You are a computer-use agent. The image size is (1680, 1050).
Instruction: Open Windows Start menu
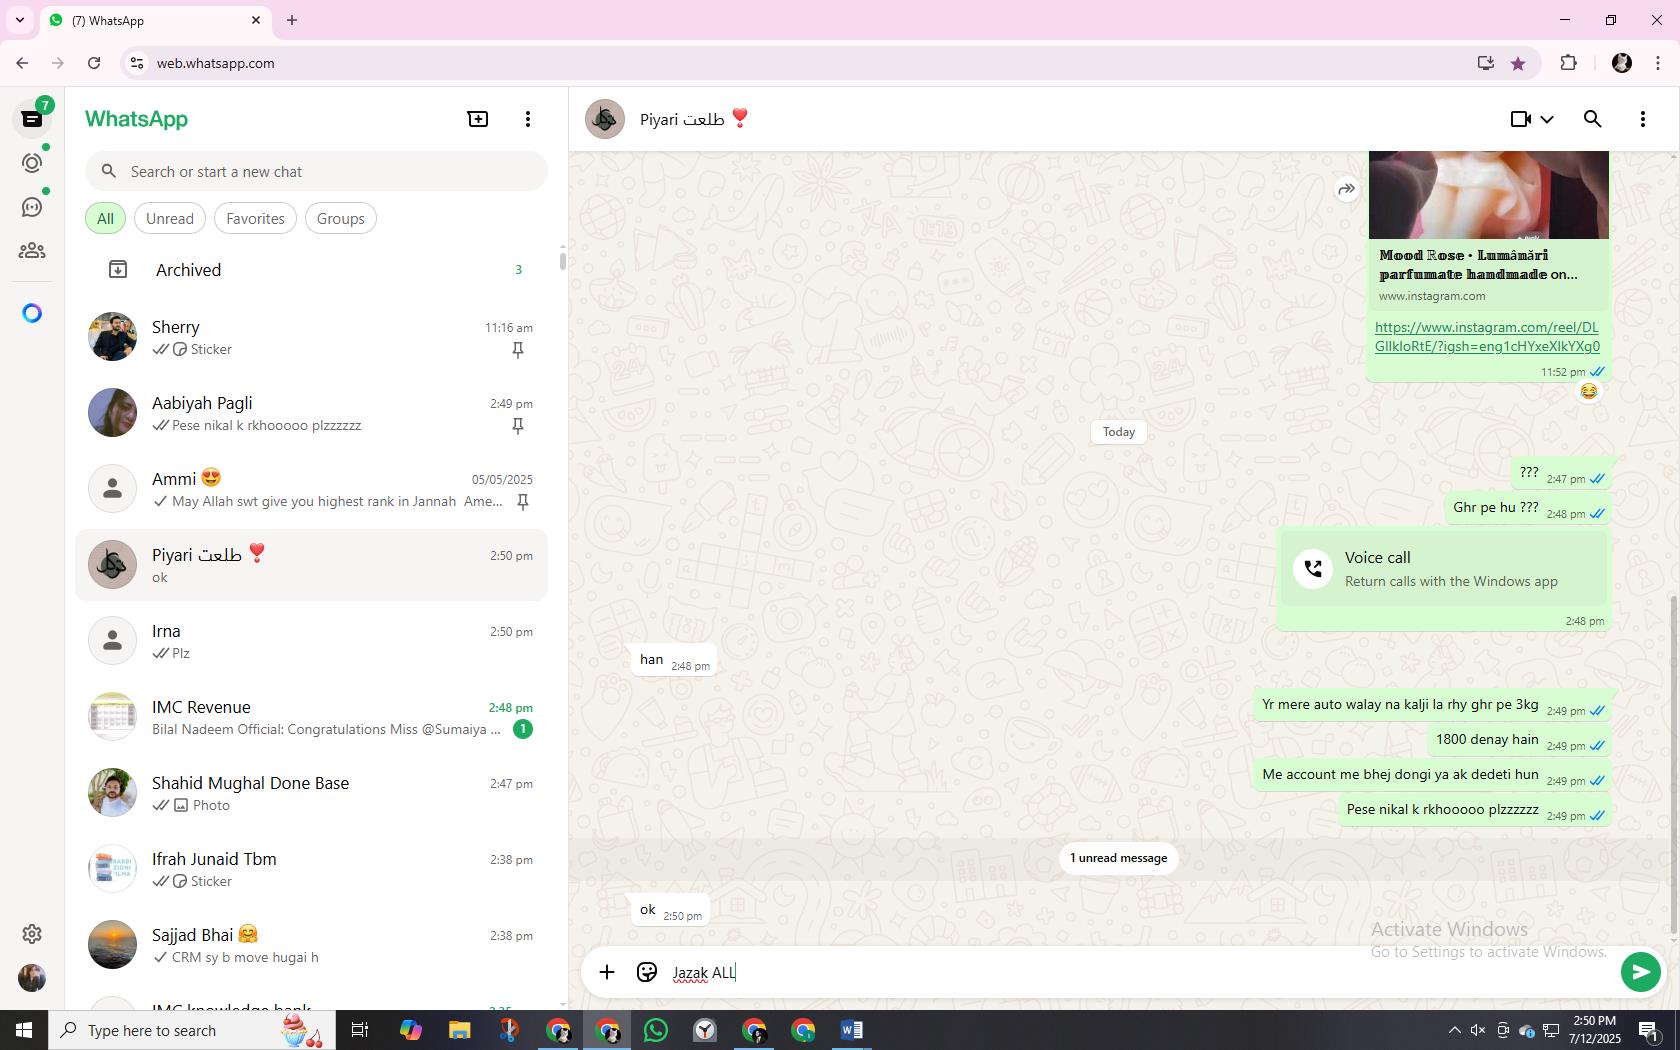click(24, 1030)
